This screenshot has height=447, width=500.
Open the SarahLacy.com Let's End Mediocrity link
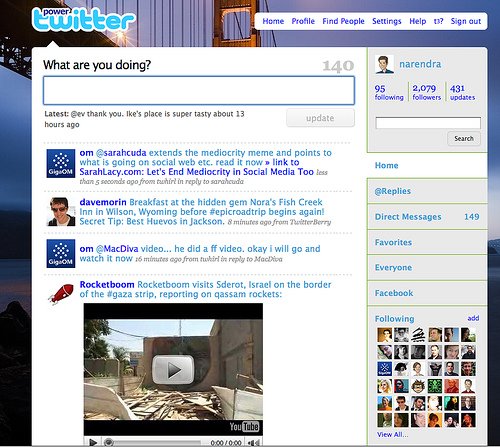[197, 172]
